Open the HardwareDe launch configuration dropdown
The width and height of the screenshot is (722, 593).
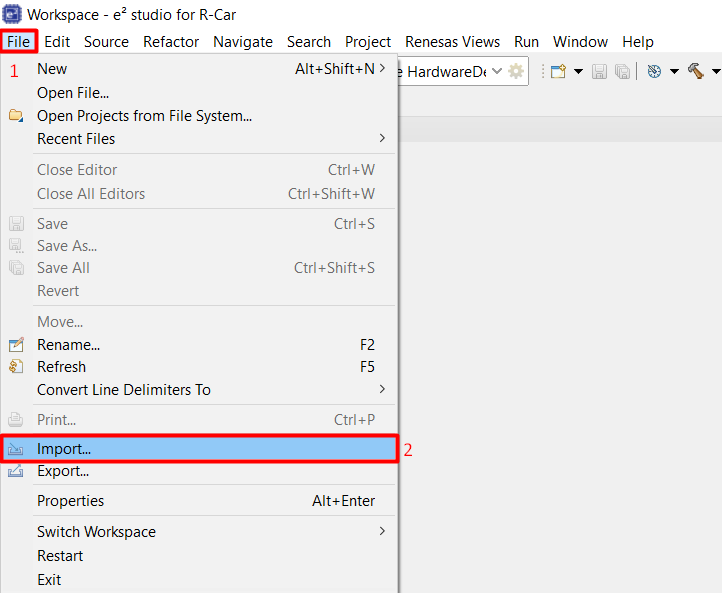point(496,71)
